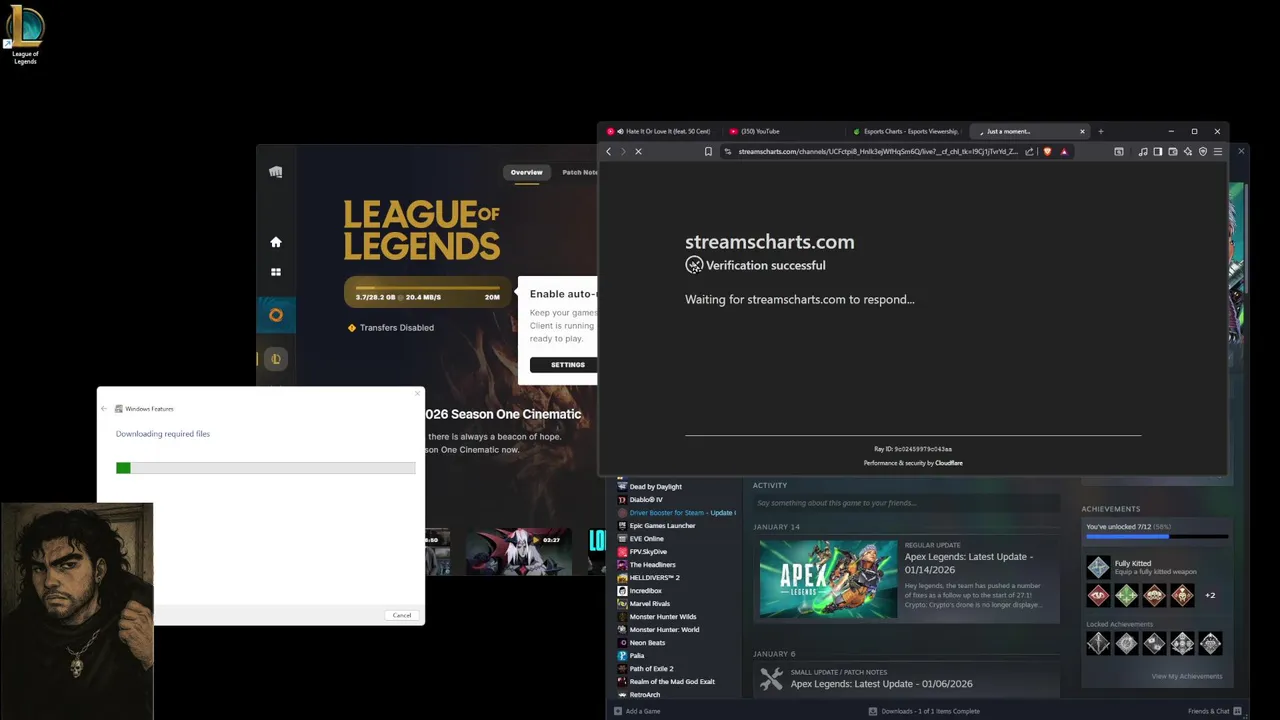Select Driver Booster for Steam in library
The width and height of the screenshot is (1280, 720).
pyautogui.click(x=676, y=513)
